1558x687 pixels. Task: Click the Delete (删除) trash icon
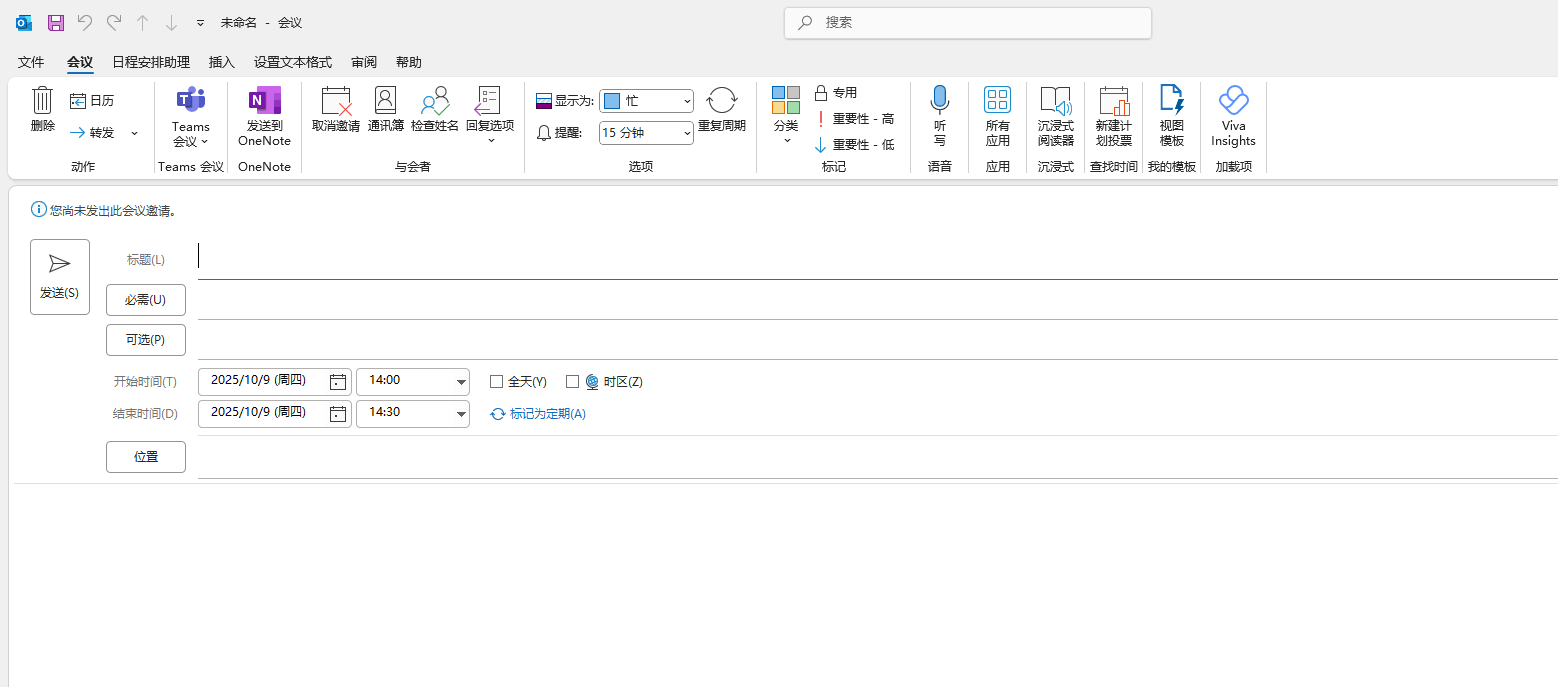click(x=42, y=101)
